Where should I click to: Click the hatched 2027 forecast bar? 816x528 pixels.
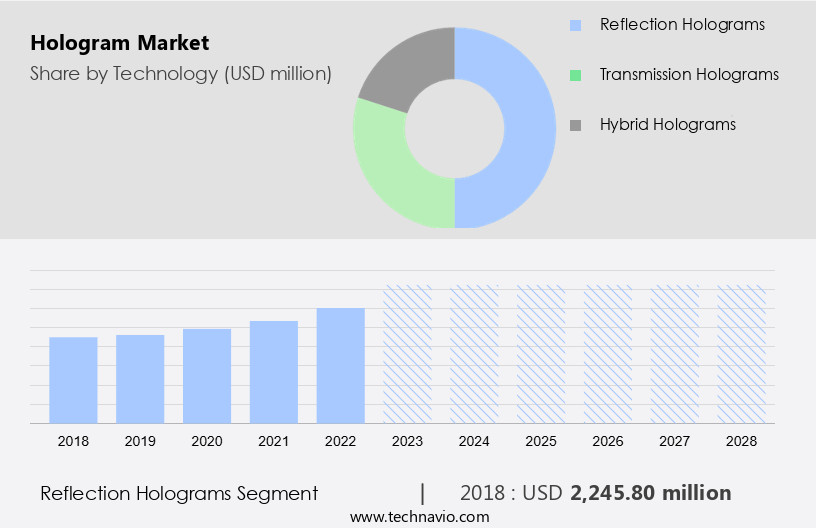tap(674, 354)
